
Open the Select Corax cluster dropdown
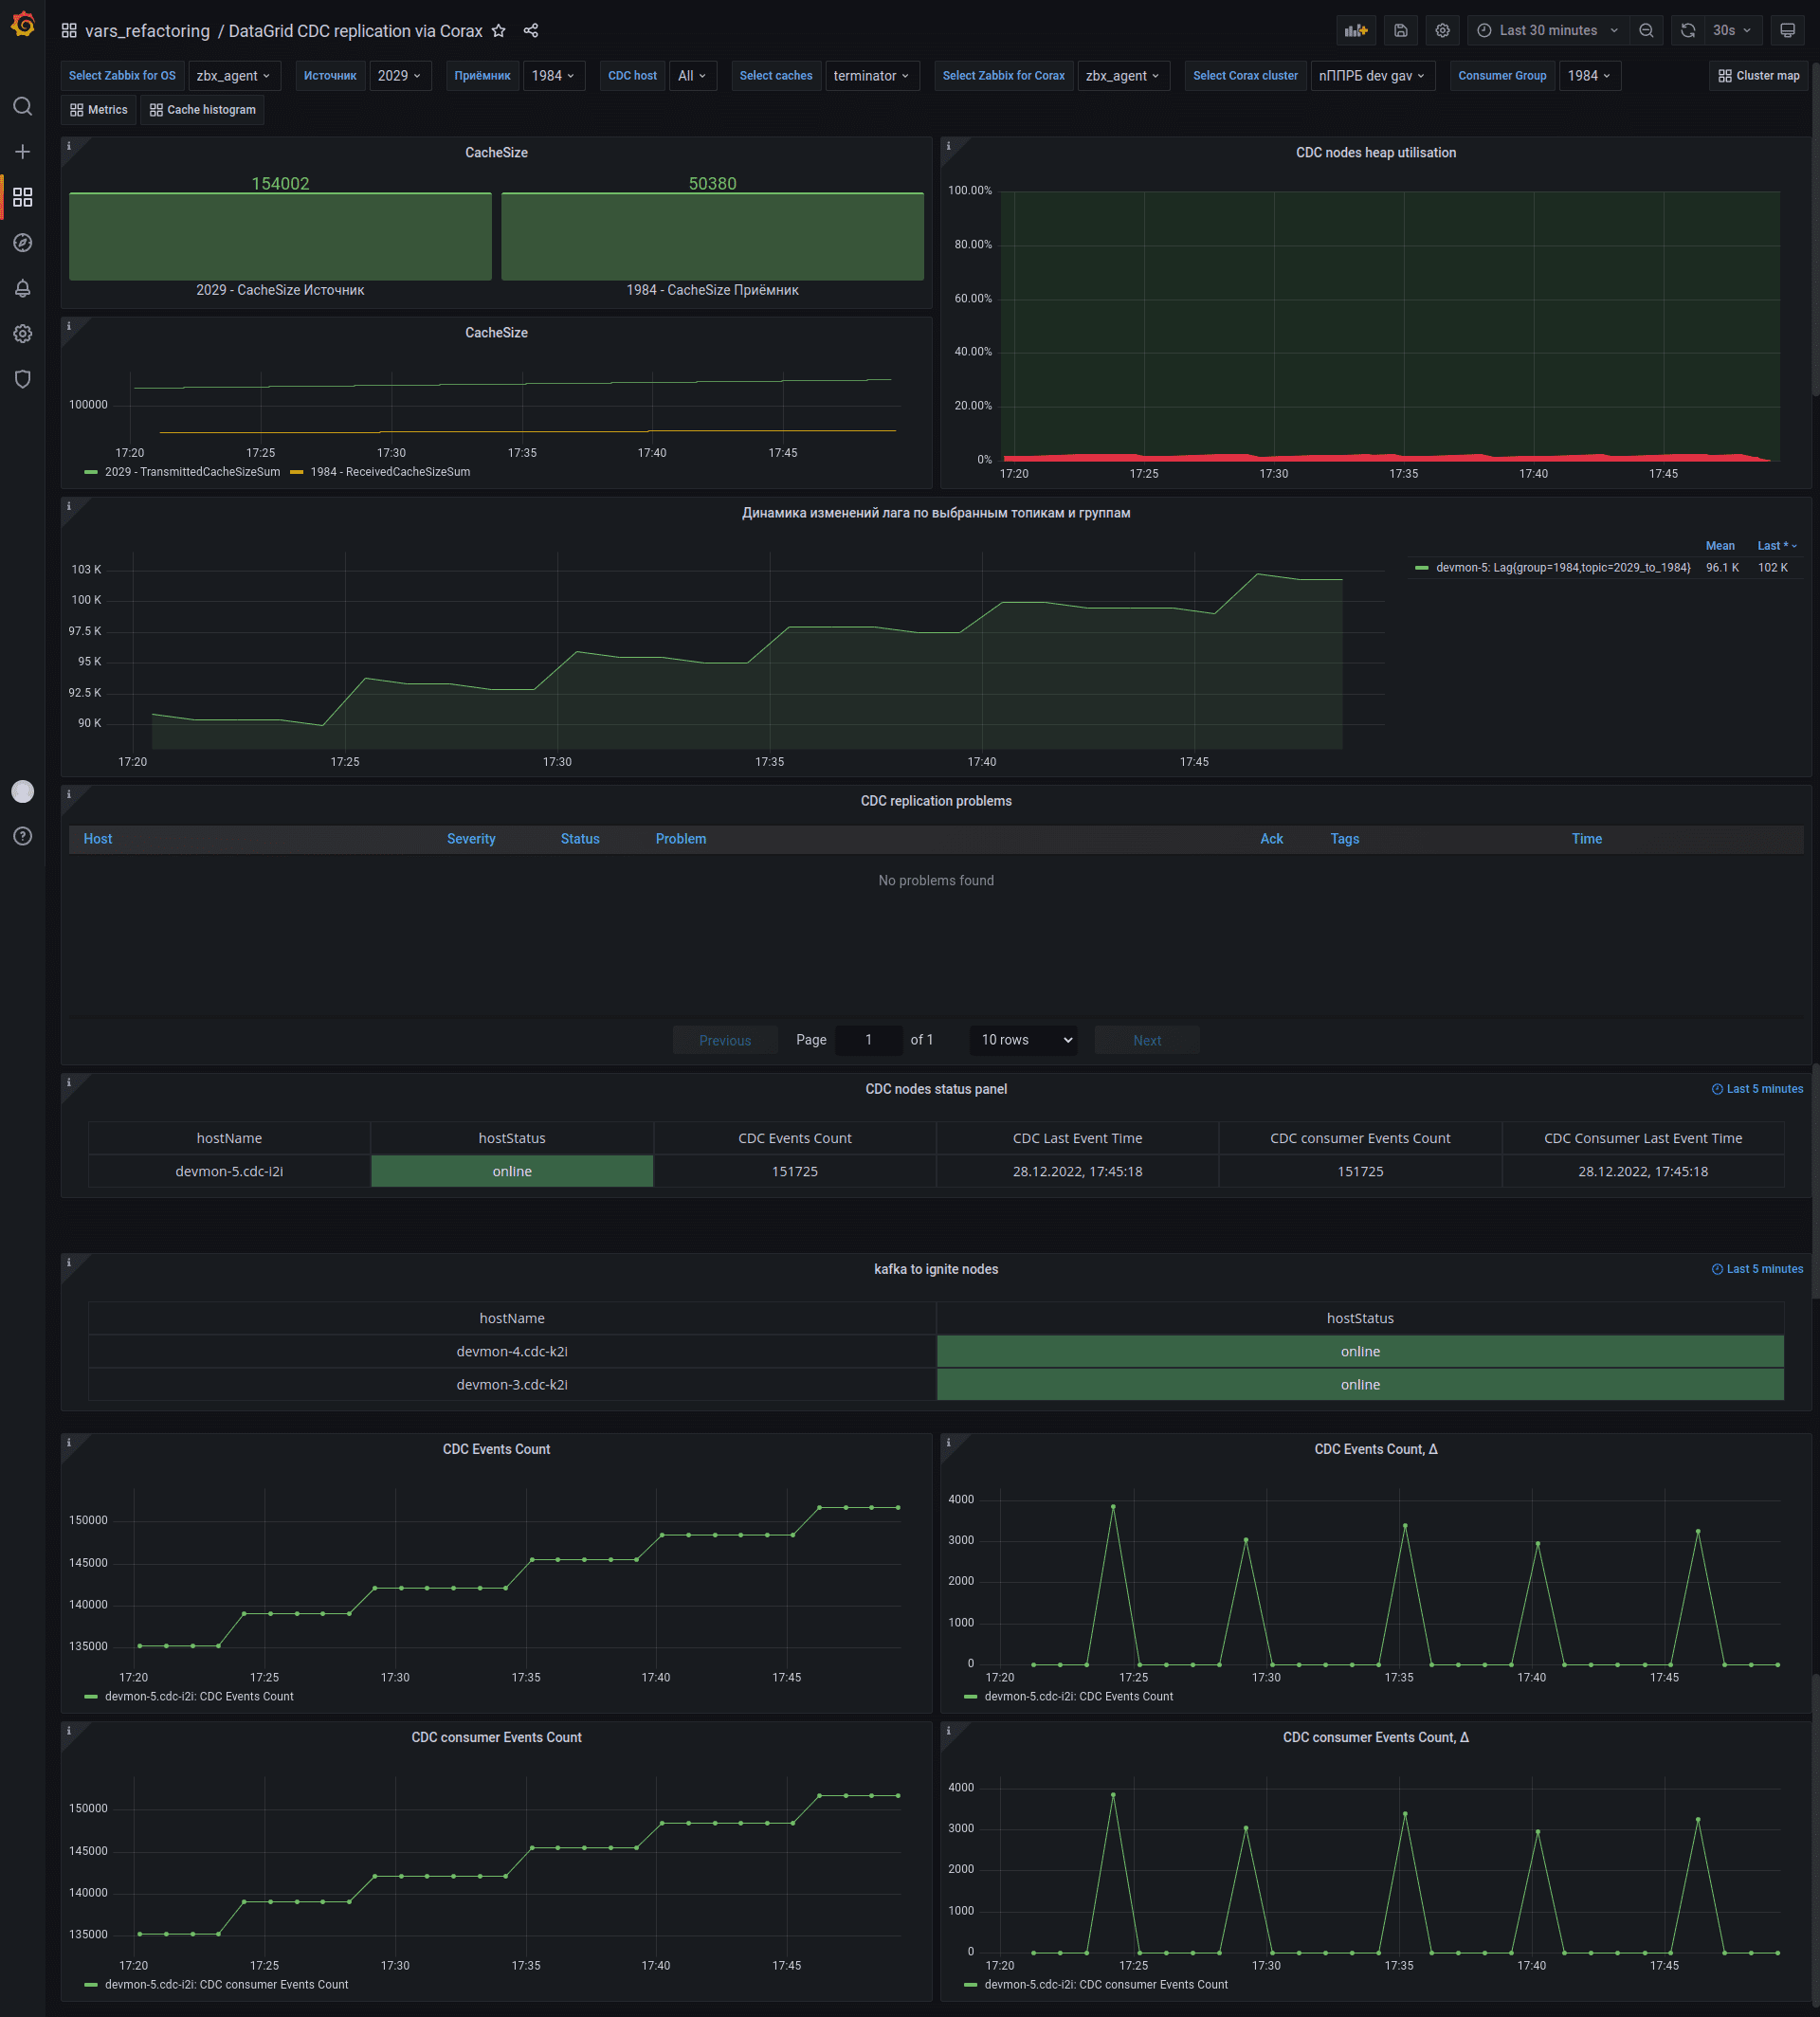click(x=1372, y=76)
